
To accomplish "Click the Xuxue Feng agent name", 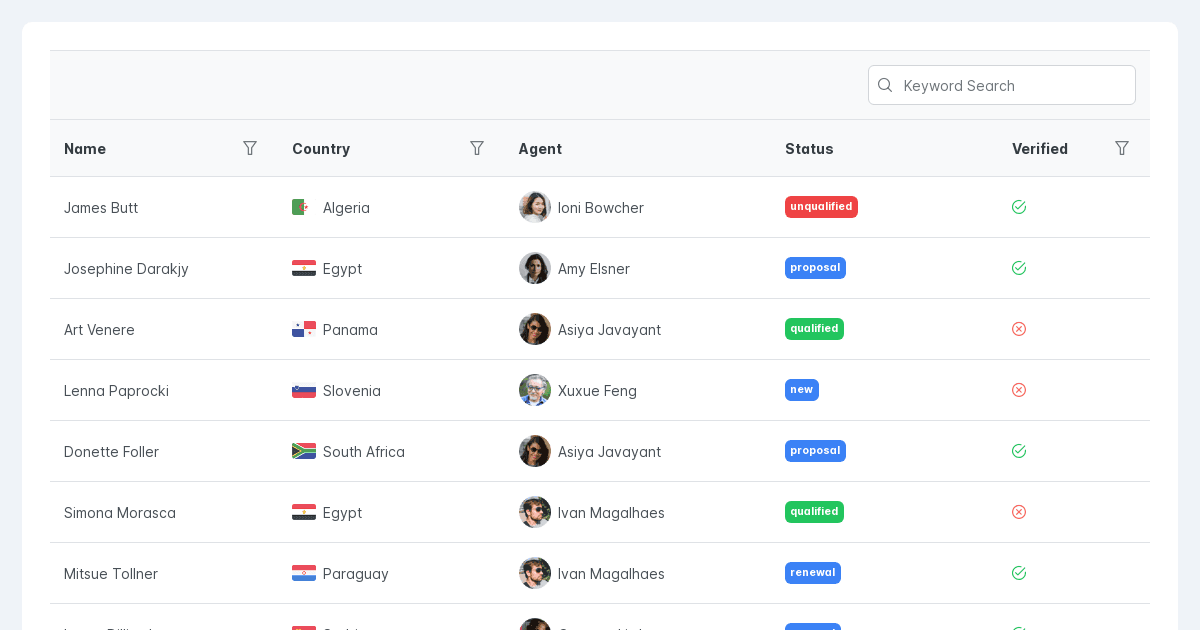I will [597, 390].
